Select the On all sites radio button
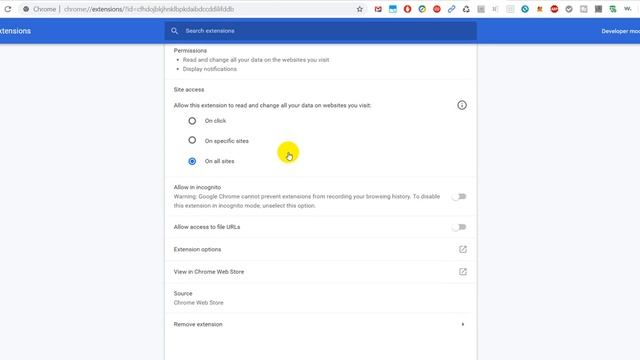The width and height of the screenshot is (640, 360). click(192, 161)
